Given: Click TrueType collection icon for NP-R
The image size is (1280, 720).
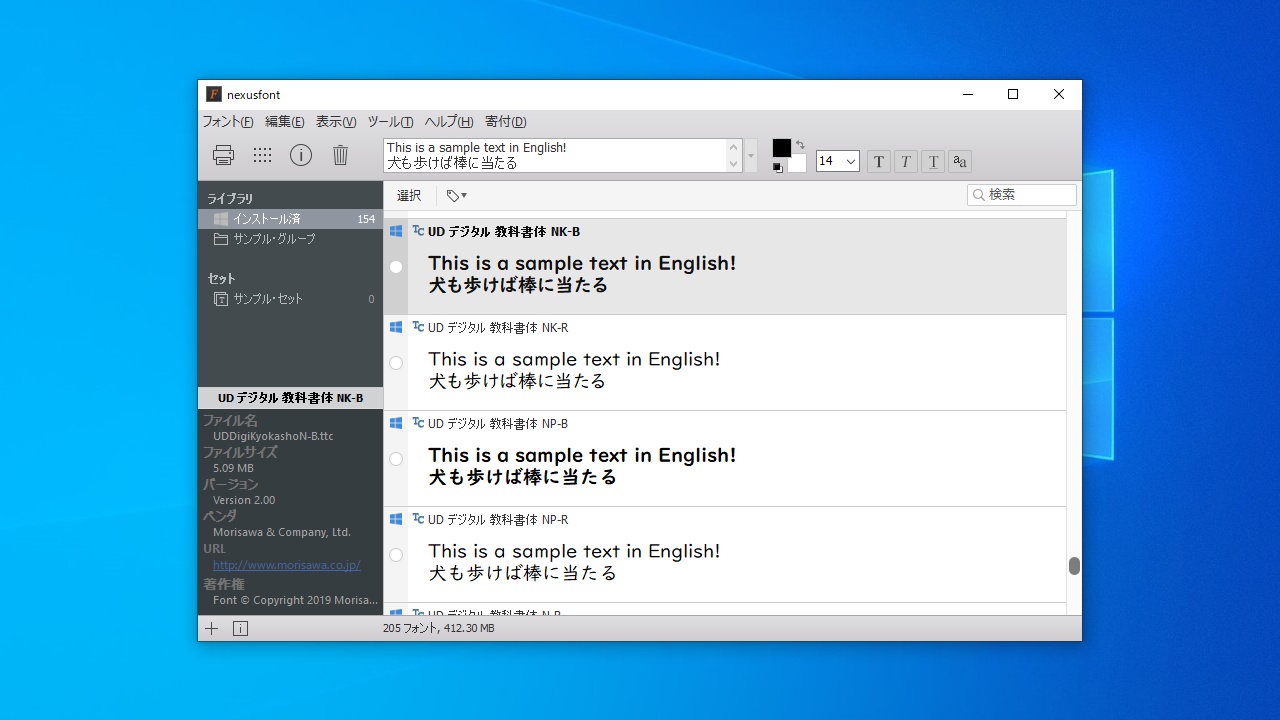Looking at the screenshot, I should [418, 519].
